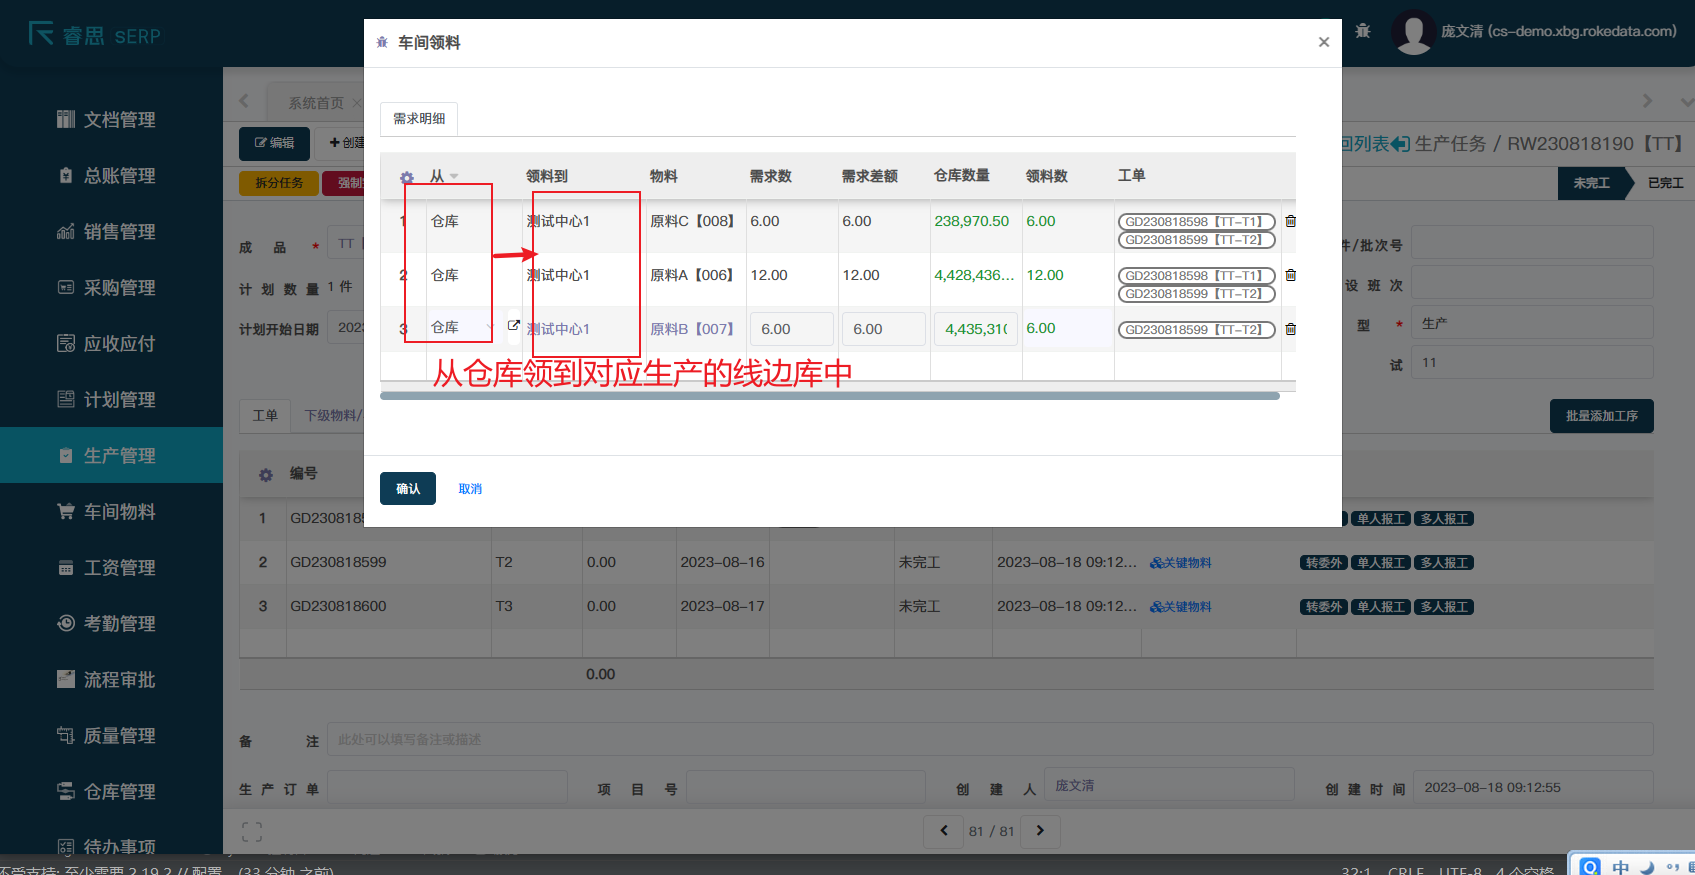Screen dimensions: 1695x875
Task: Open column settings gear in 车间领料 dialog
Action: click(x=407, y=178)
